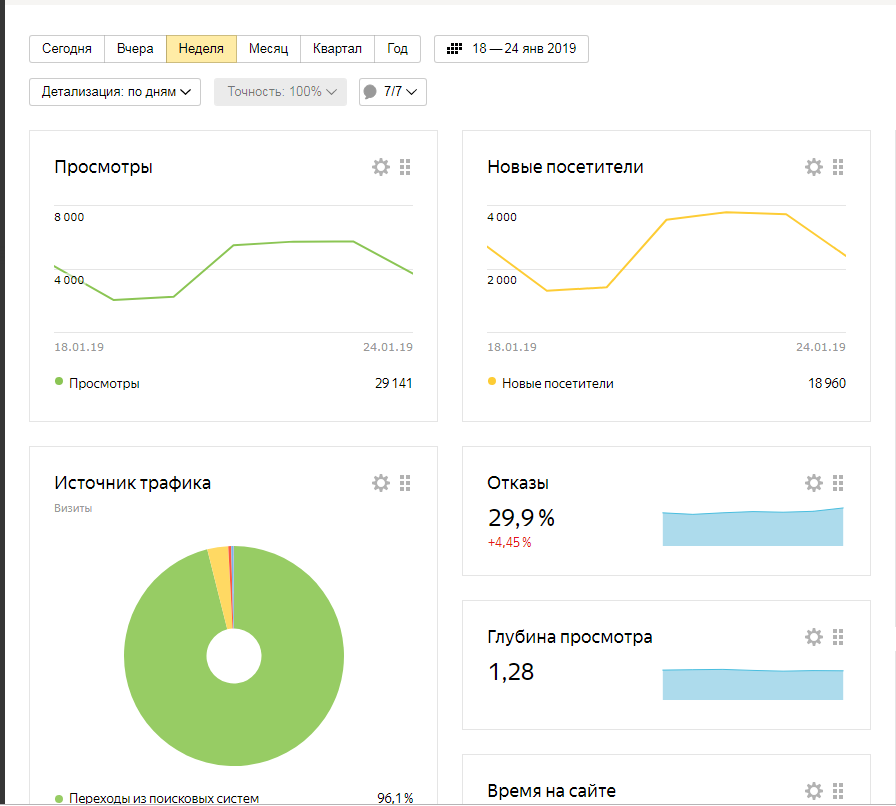Click drag handle of Источник трафика widget

coord(405,483)
